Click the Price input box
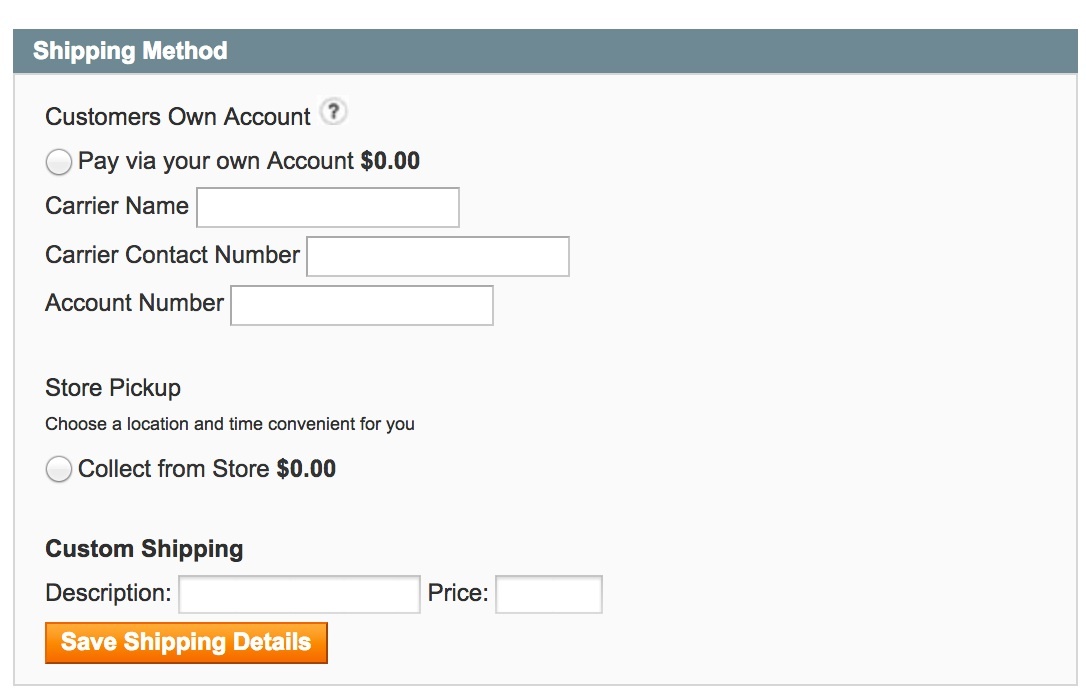 549,594
